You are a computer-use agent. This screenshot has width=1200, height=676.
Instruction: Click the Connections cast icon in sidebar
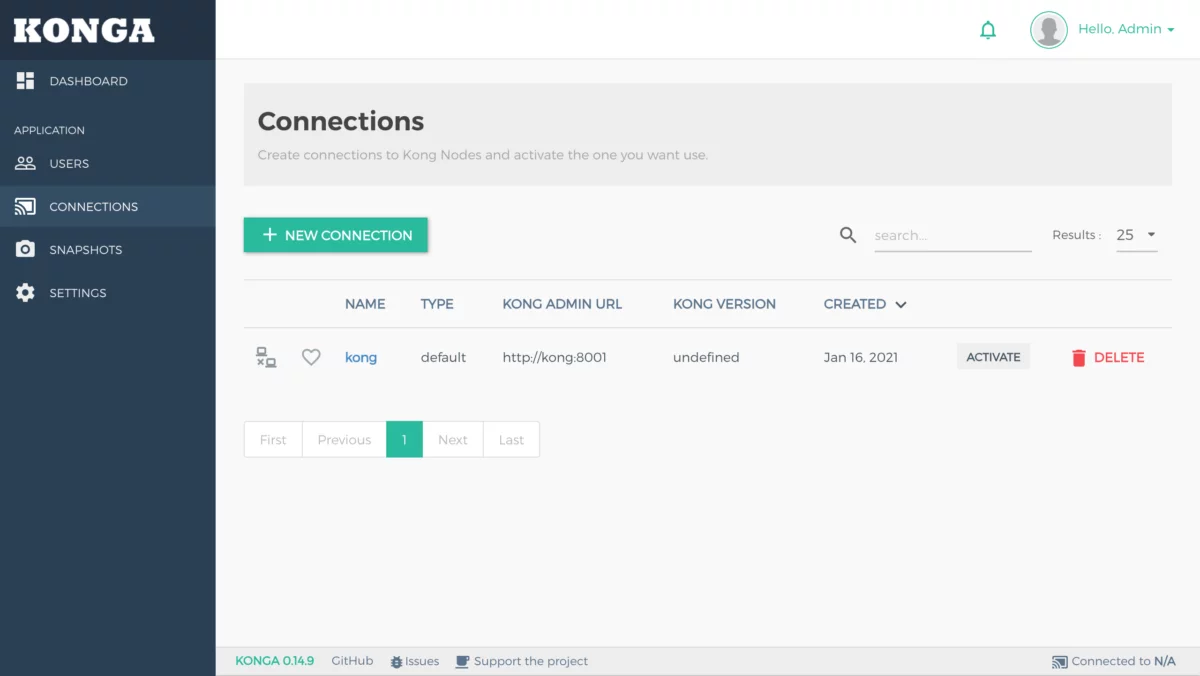pos(25,207)
